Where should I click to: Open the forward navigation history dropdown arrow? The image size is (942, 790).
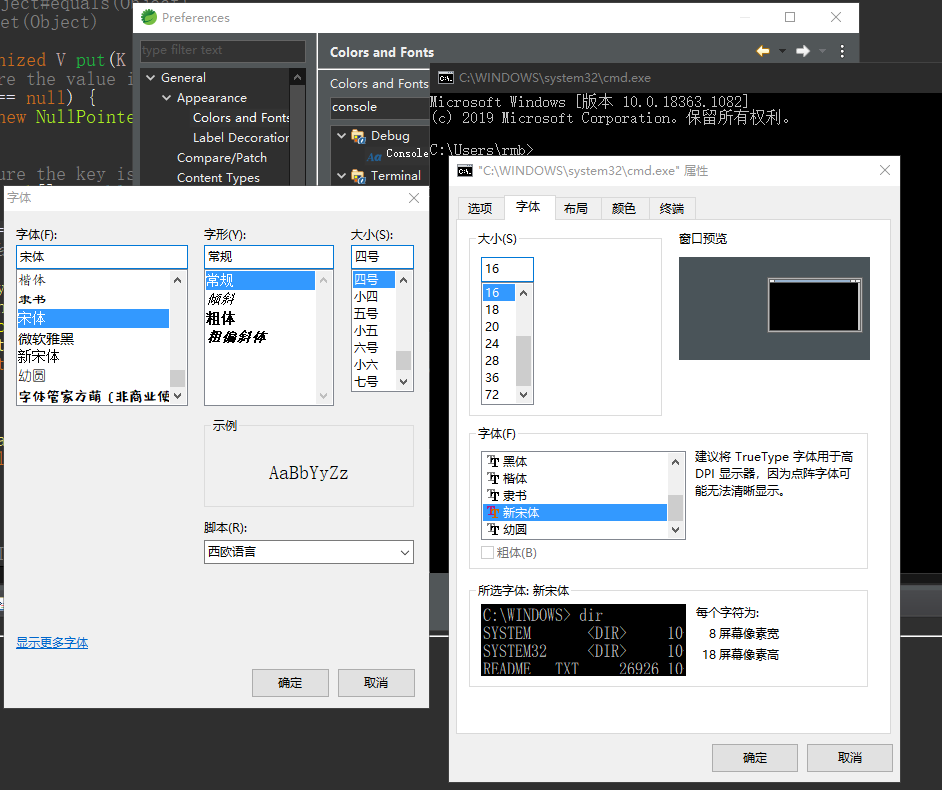click(x=822, y=51)
